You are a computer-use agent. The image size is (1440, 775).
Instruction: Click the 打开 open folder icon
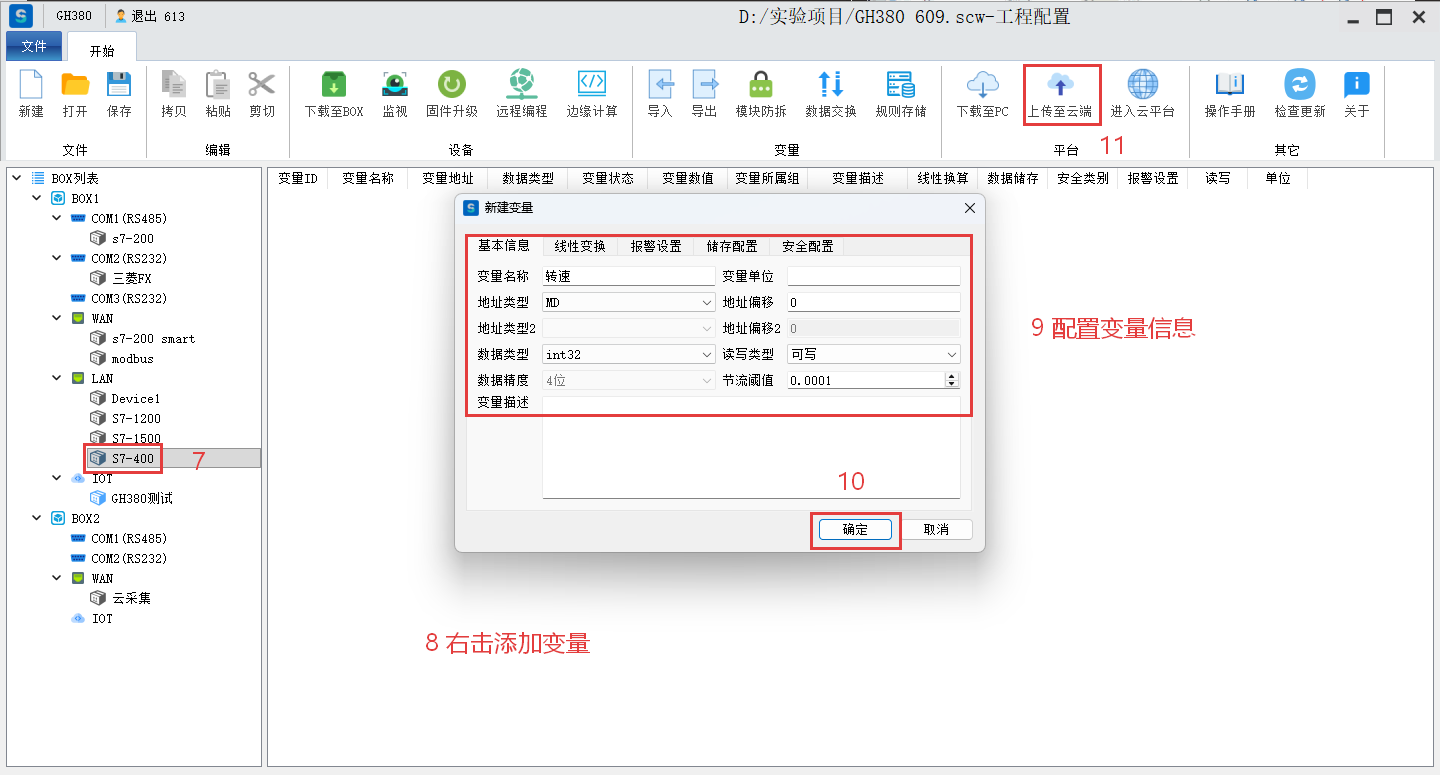pyautogui.click(x=75, y=85)
